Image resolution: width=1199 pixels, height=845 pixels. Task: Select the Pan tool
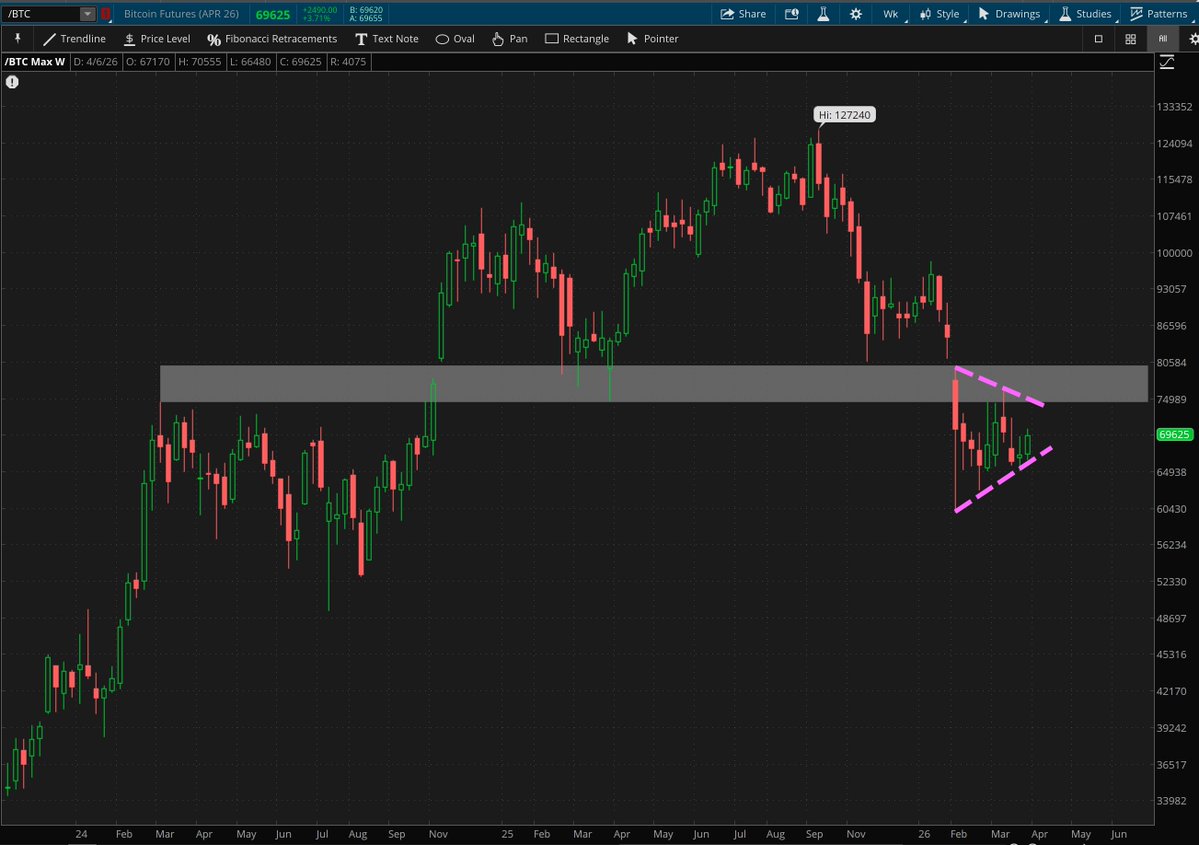pyautogui.click(x=509, y=39)
